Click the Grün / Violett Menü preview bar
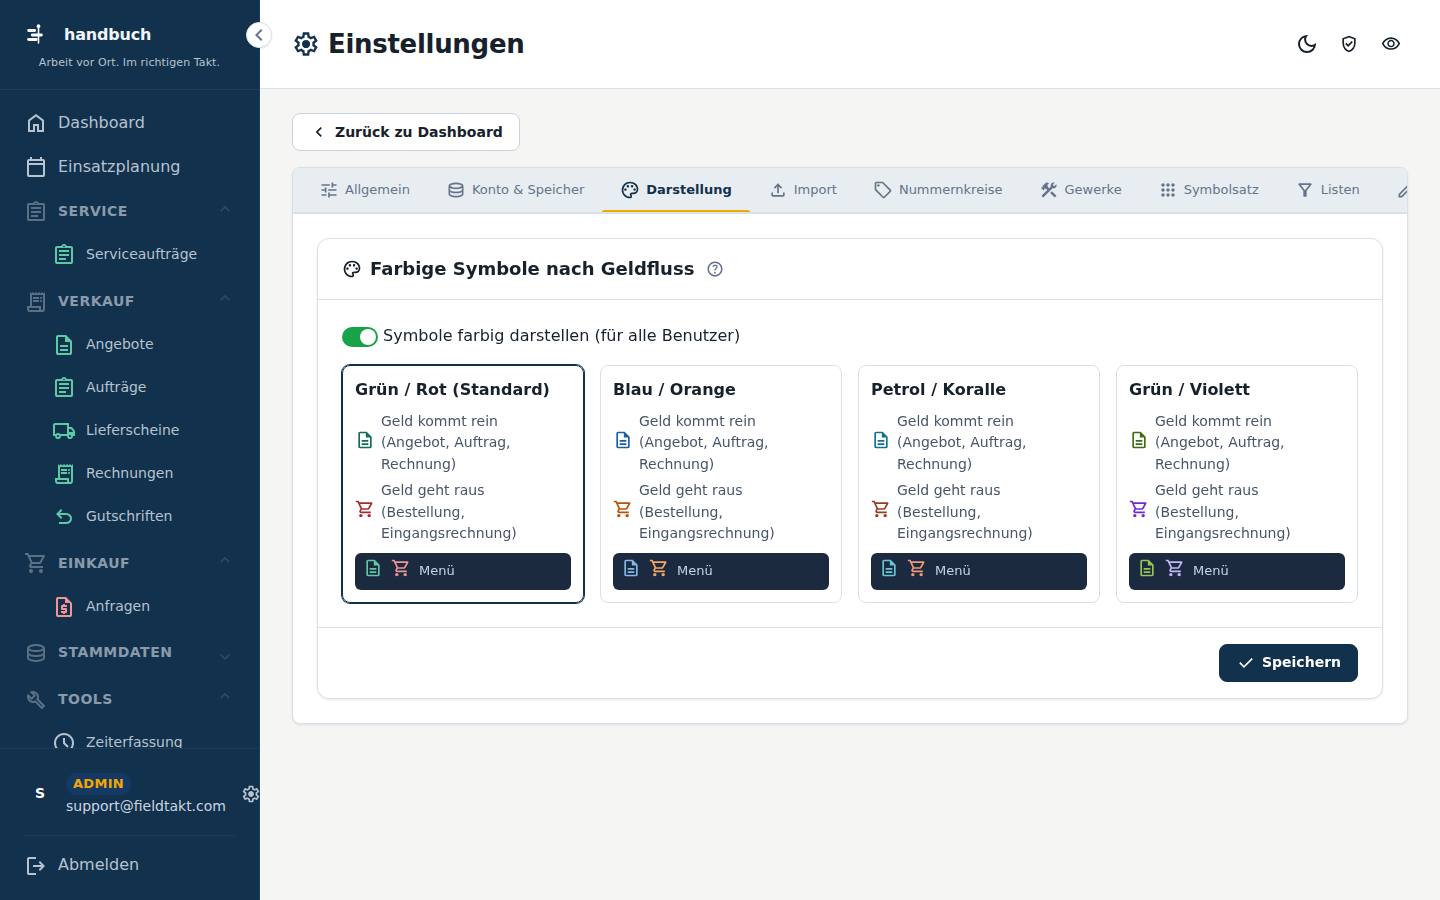1440x900 pixels. tap(1237, 571)
